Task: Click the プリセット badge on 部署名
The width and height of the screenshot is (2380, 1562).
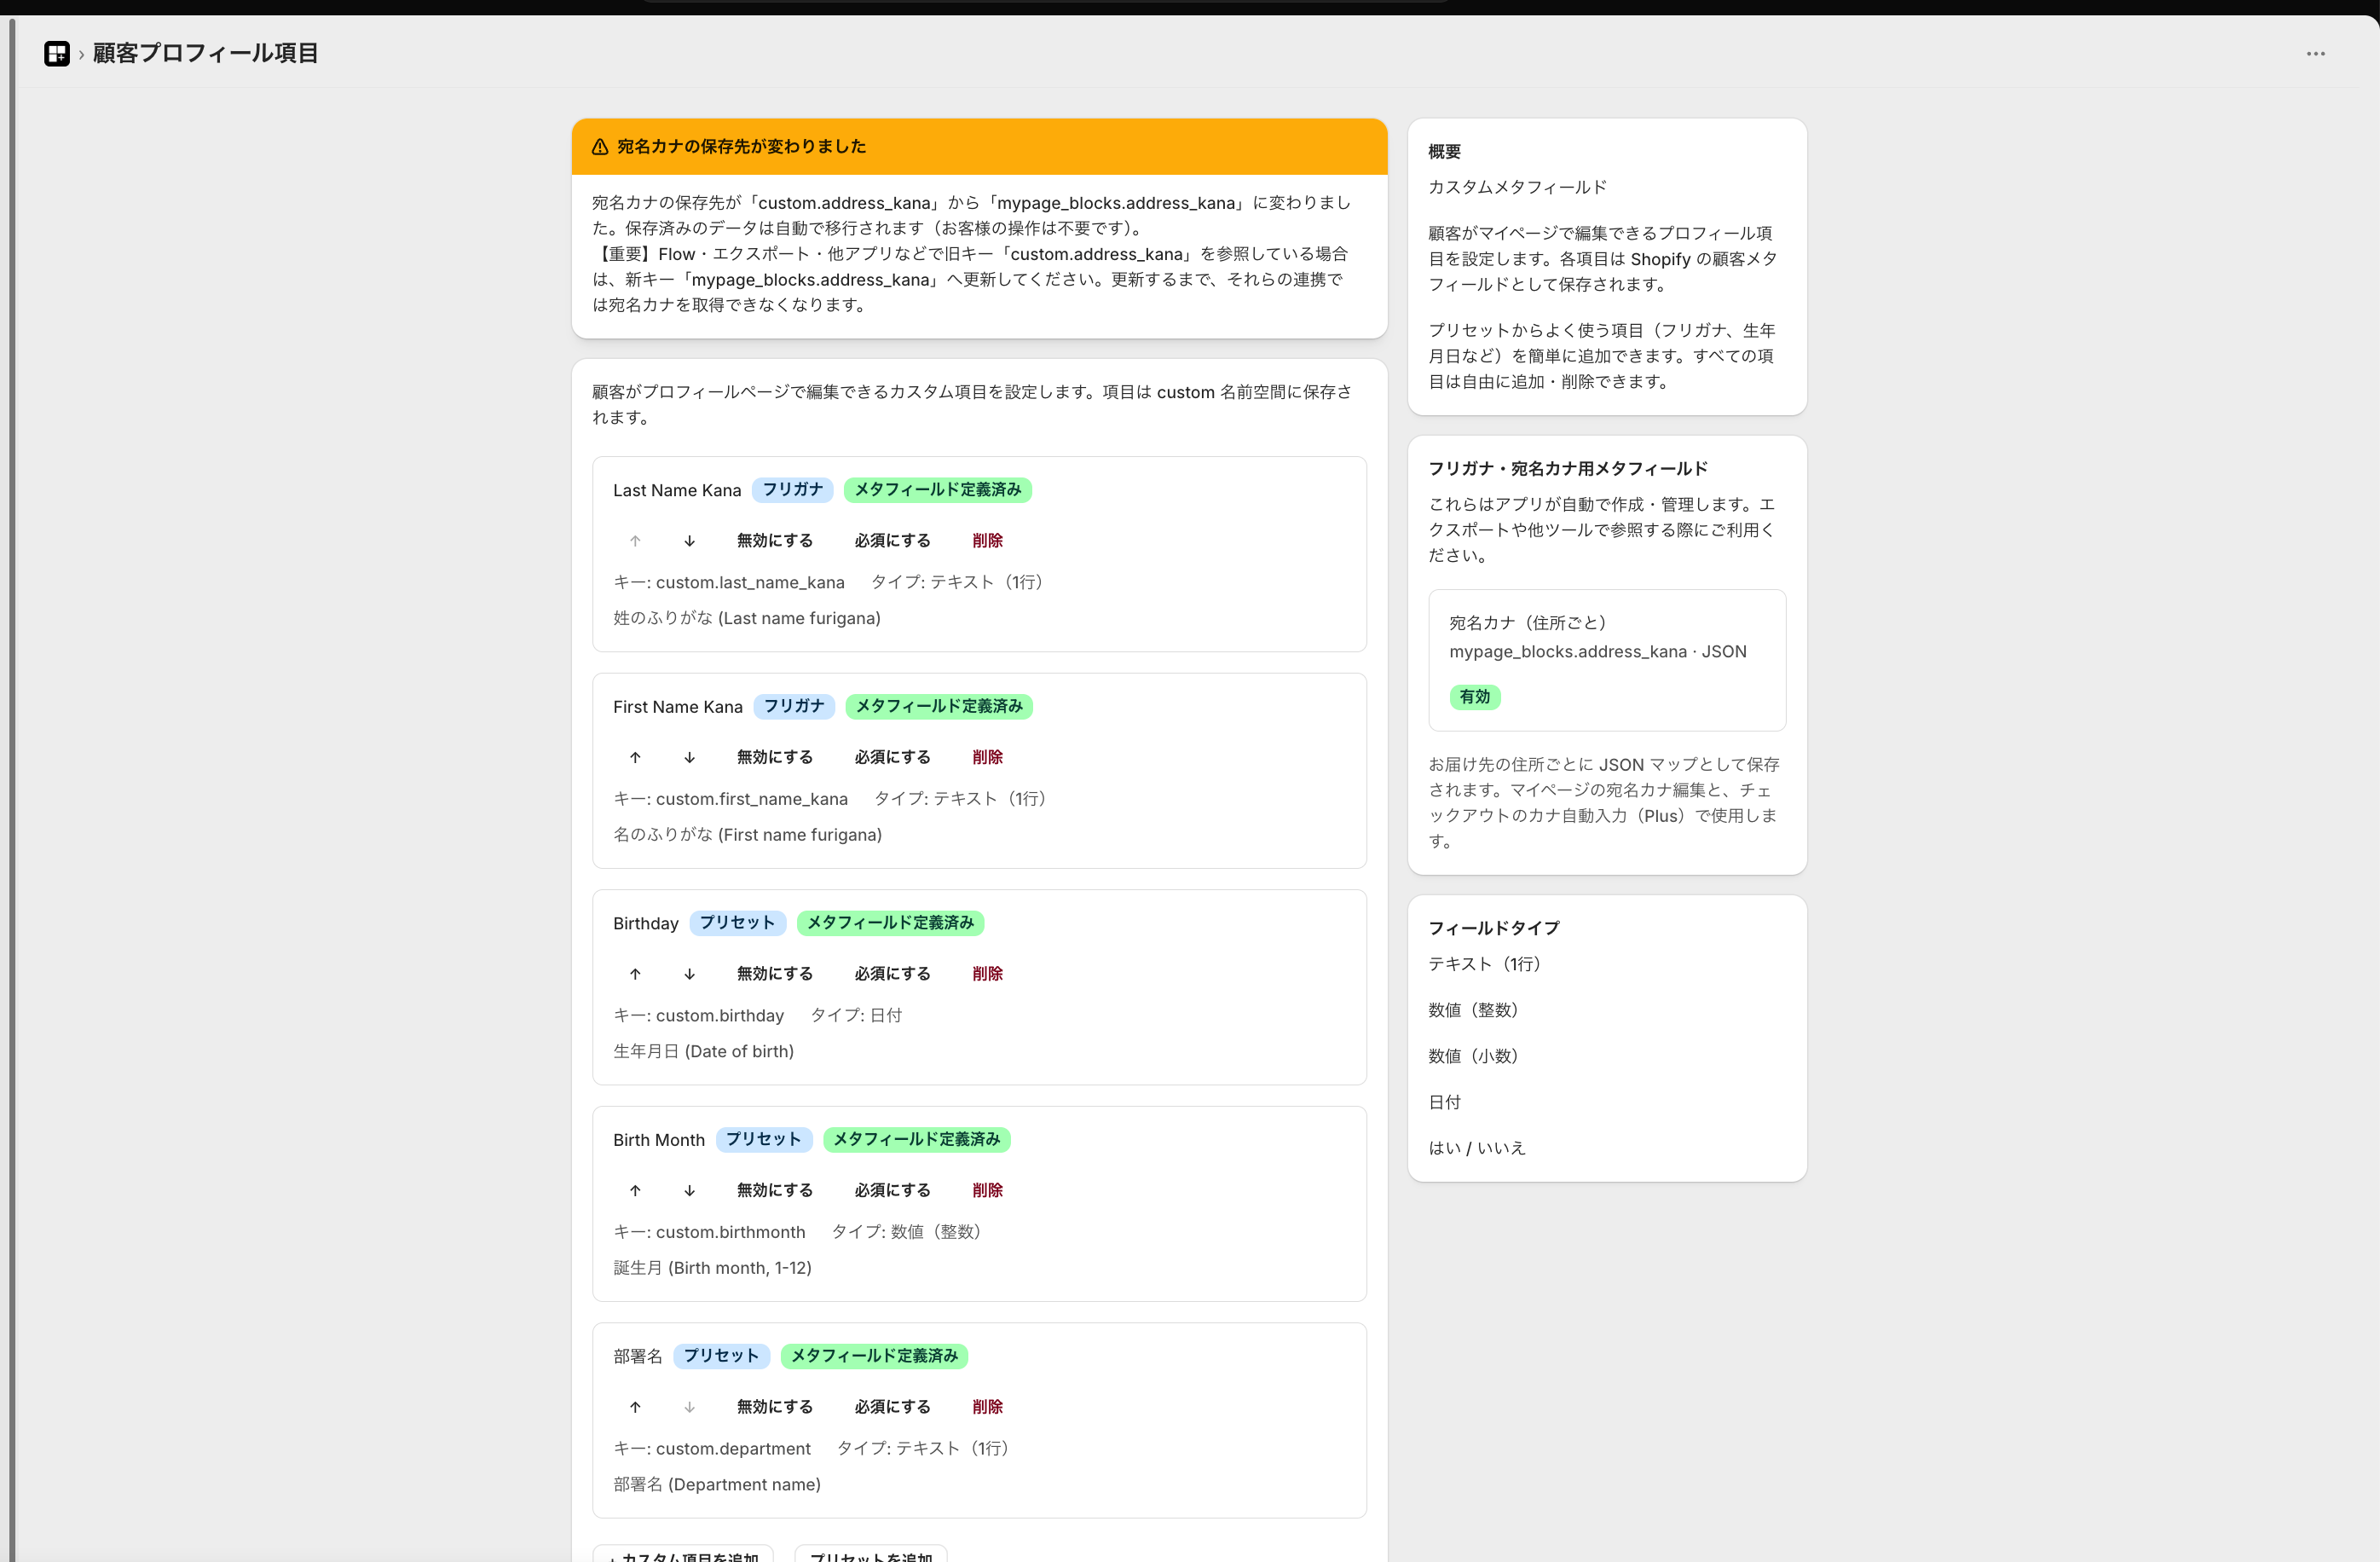Action: coord(721,1356)
